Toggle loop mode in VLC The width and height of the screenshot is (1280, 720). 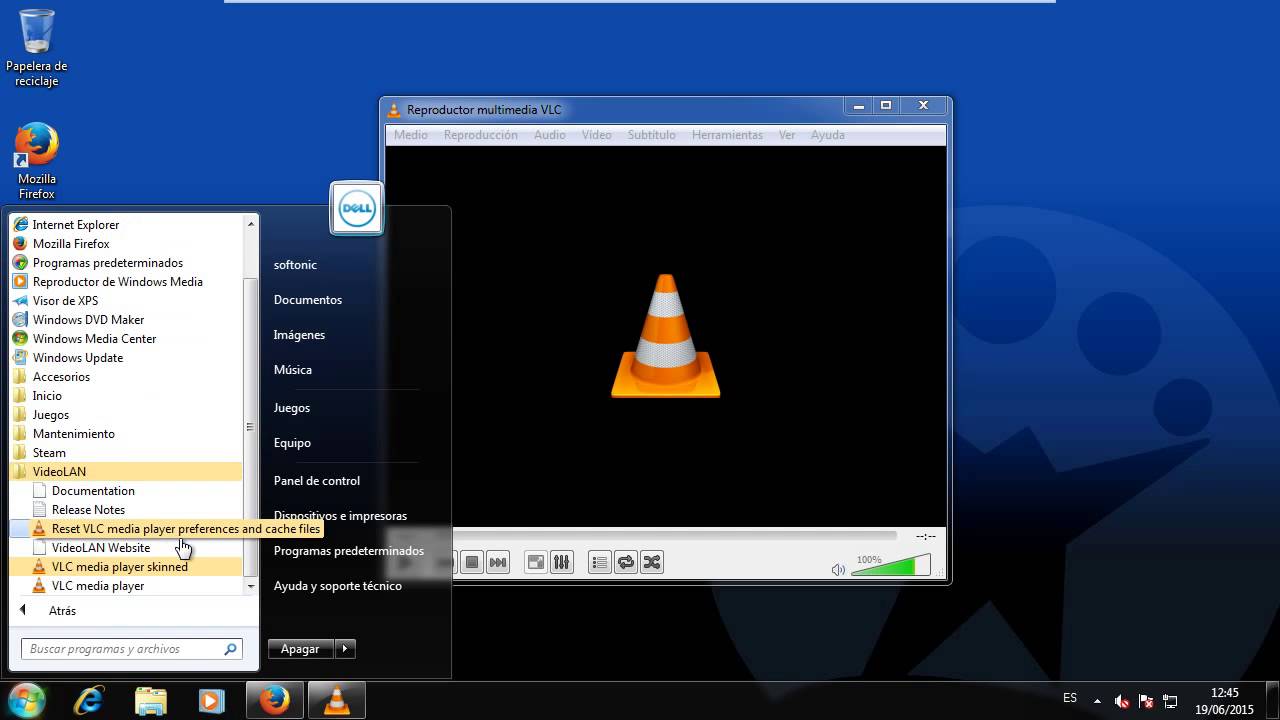click(626, 562)
